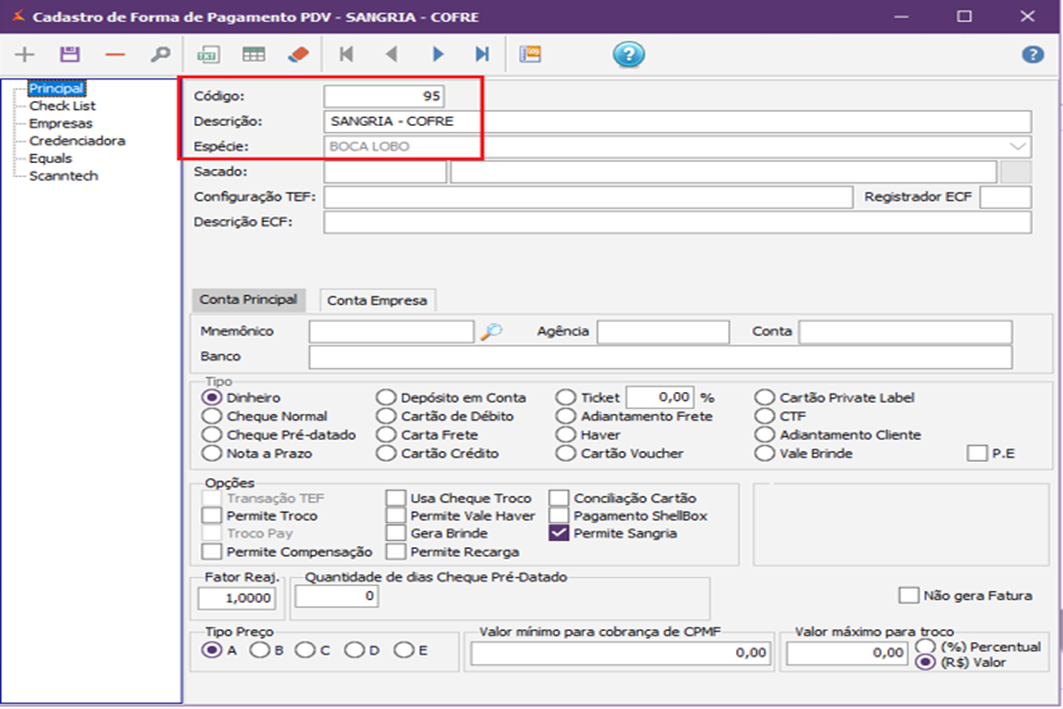The height and width of the screenshot is (709, 1063).
Task: Click the Agência input field
Action: point(663,332)
